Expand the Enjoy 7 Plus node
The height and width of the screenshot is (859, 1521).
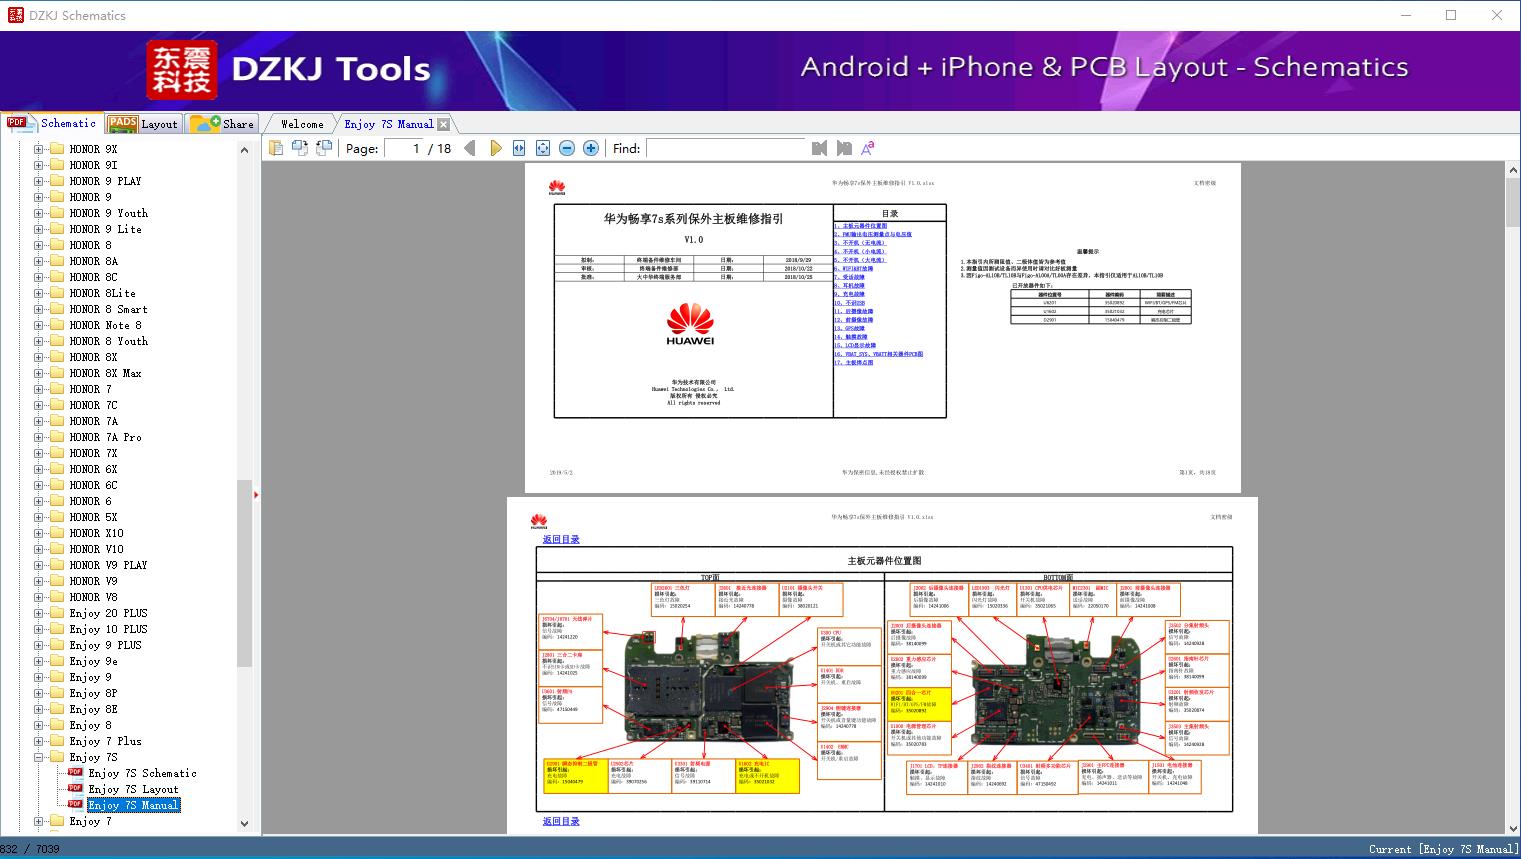click(39, 741)
